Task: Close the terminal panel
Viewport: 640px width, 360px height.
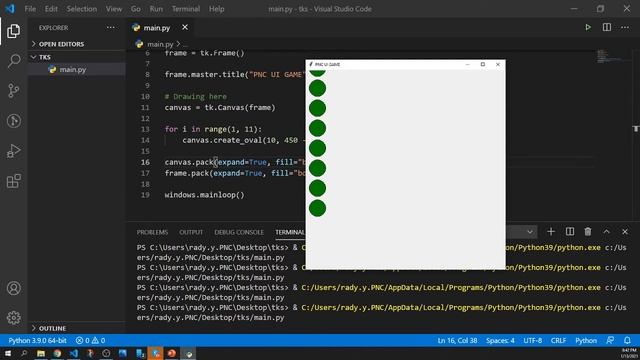Action: [625, 232]
